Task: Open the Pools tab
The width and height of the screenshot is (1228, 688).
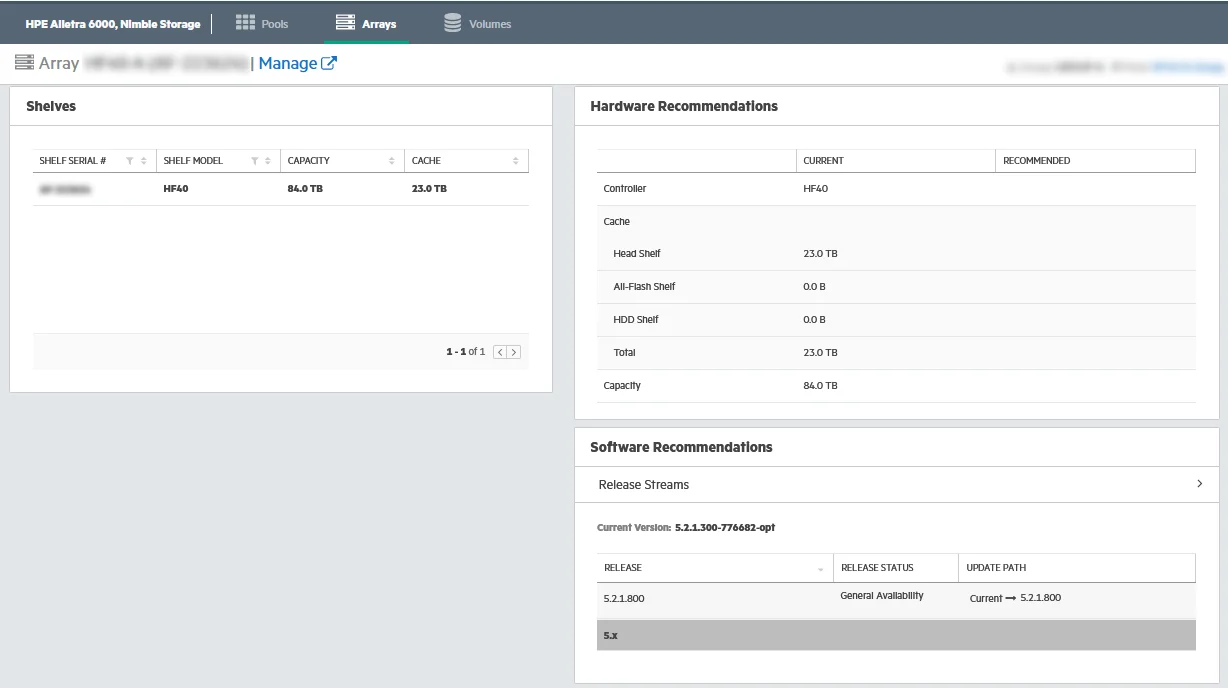Action: [x=262, y=23]
